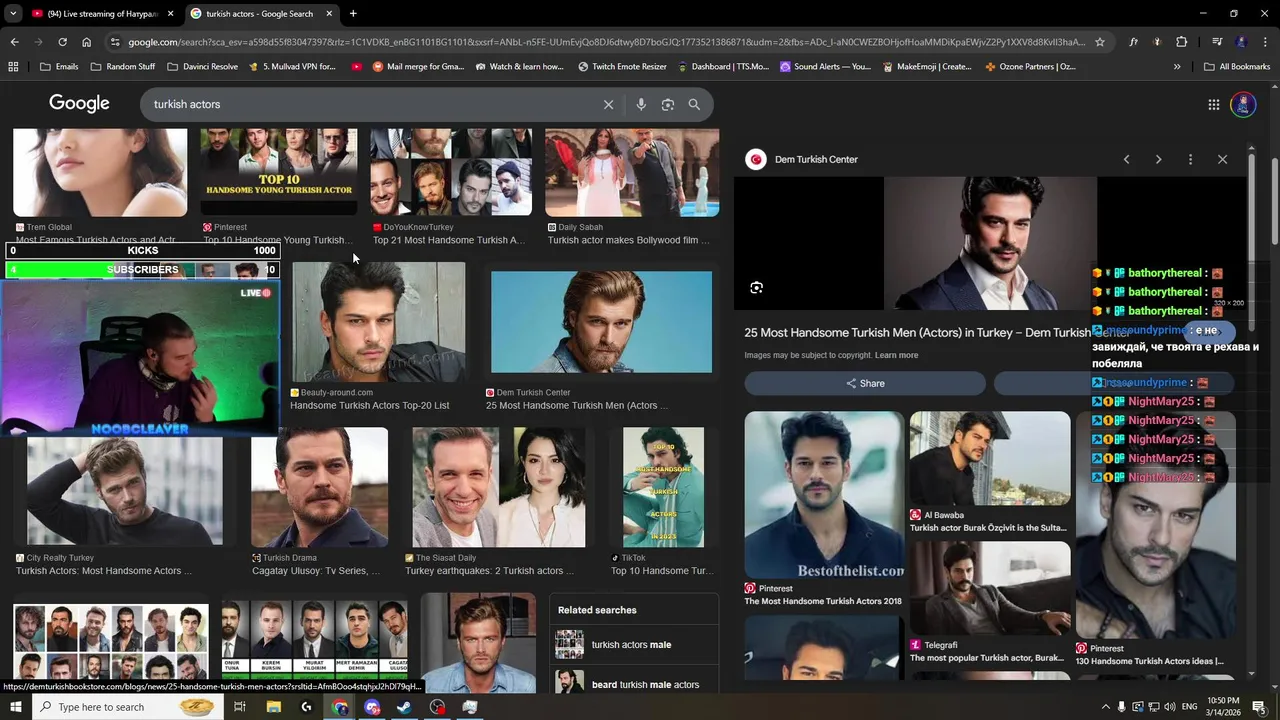Select related search turkish actors male
The width and height of the screenshot is (1280, 720).
pos(634,645)
